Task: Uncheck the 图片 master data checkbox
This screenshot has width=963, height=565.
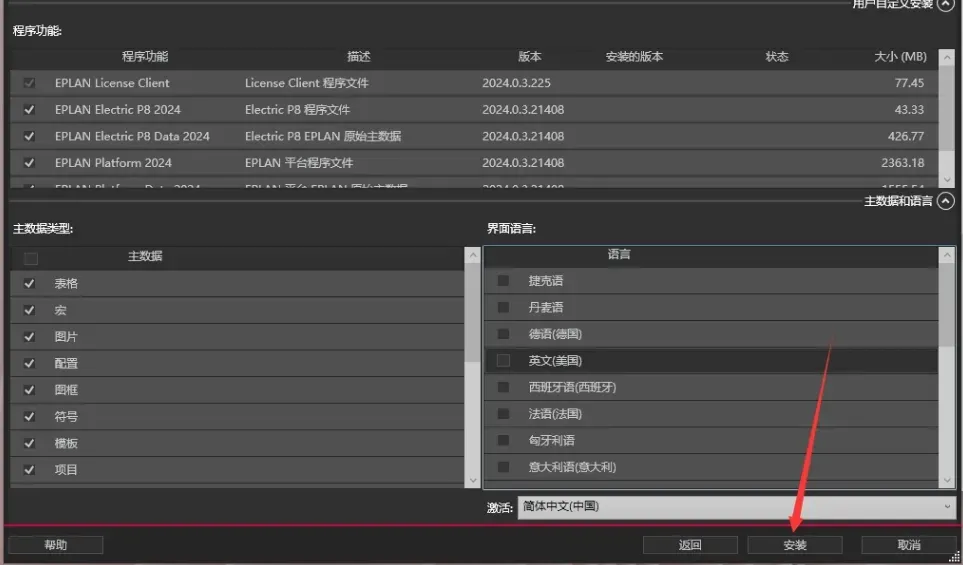Action: (29, 337)
